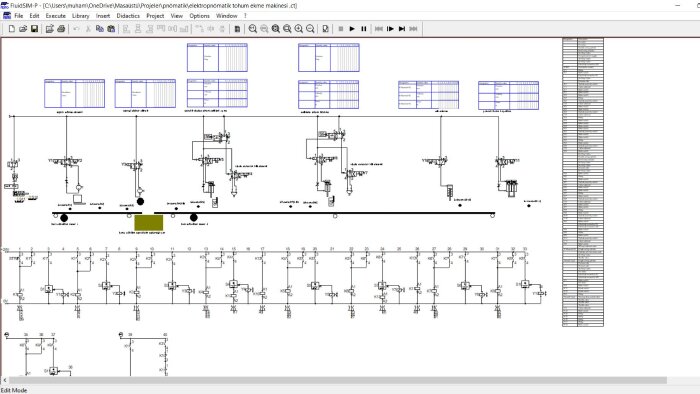The image size is (700, 394).
Task: Select the parts list table on the right
Action: pos(583,182)
